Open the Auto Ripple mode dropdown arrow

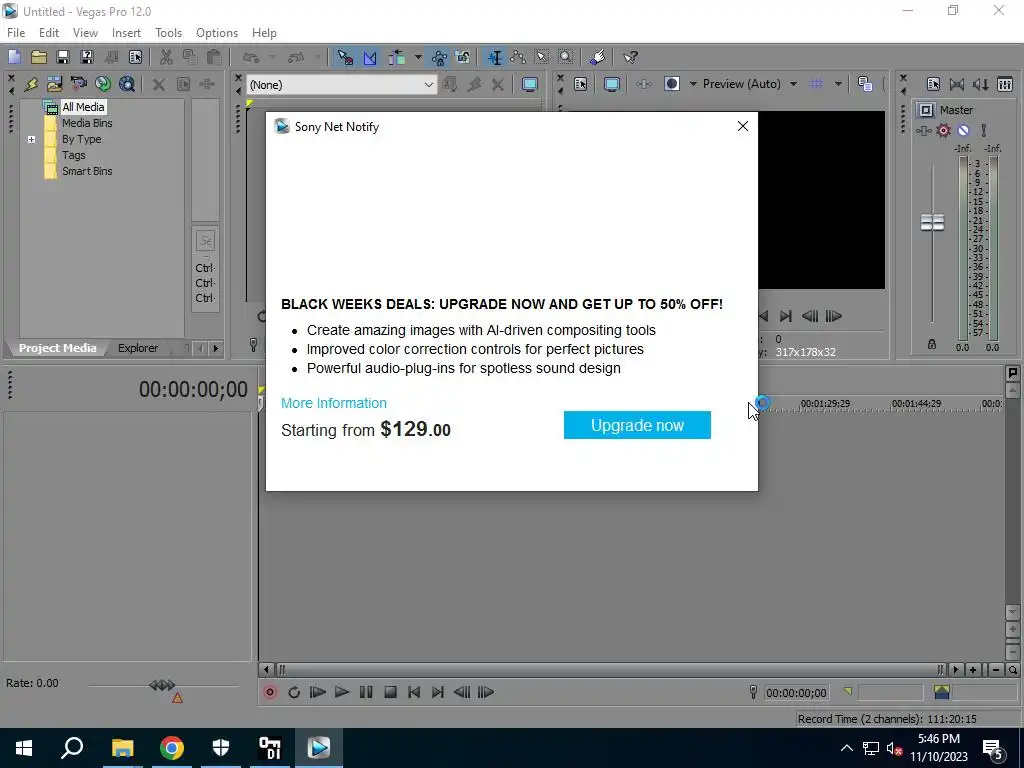pyautogui.click(x=418, y=57)
